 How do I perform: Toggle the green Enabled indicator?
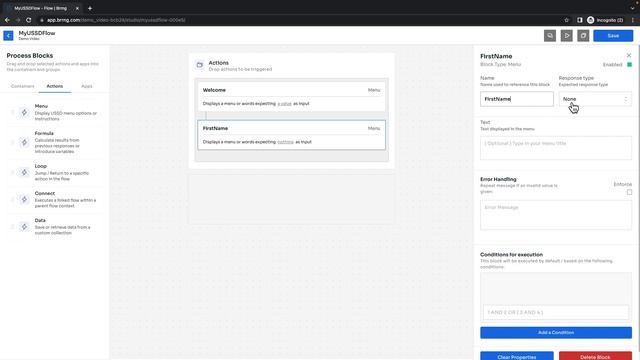pyautogui.click(x=629, y=64)
